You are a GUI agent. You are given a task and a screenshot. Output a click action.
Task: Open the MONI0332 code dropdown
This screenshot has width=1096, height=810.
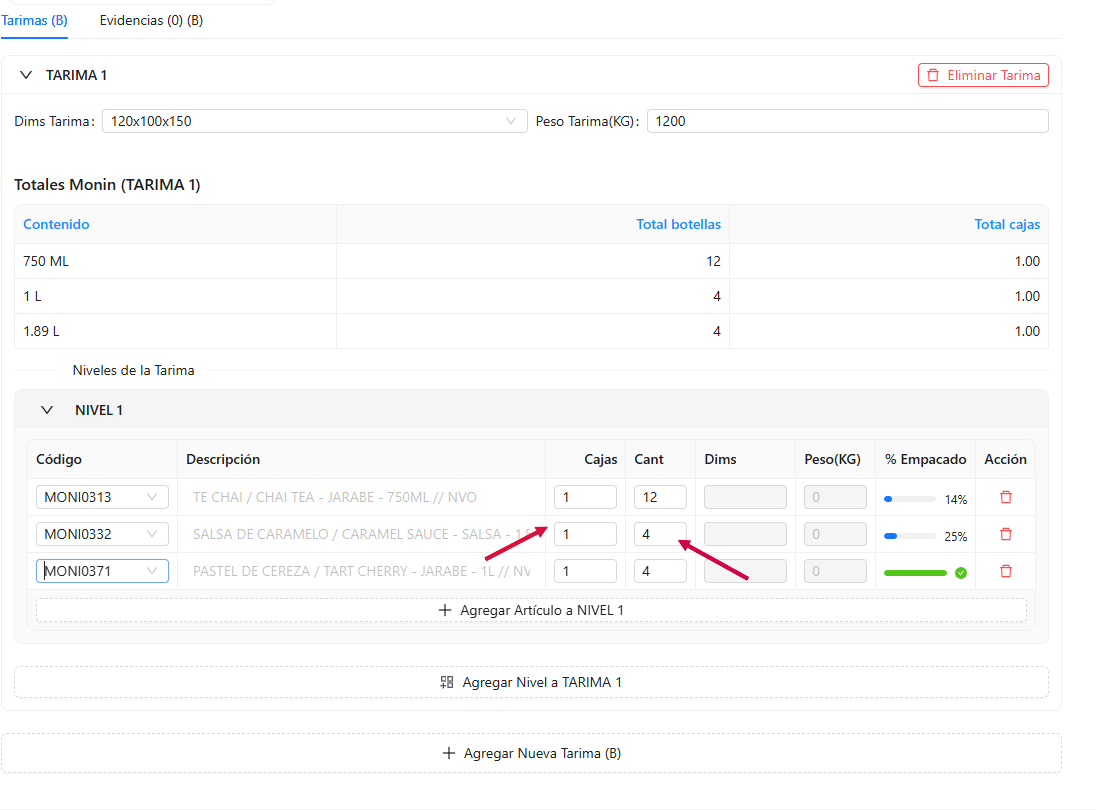click(x=102, y=534)
